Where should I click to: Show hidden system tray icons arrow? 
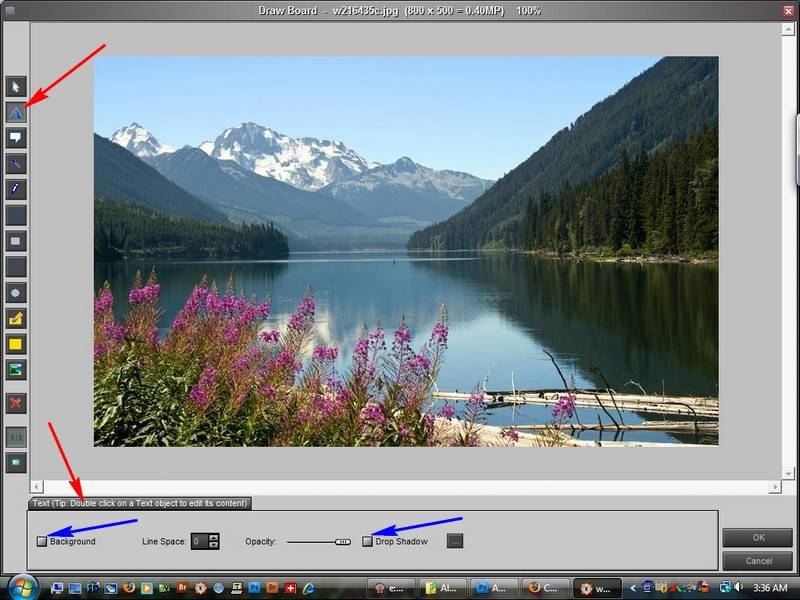tap(633, 588)
